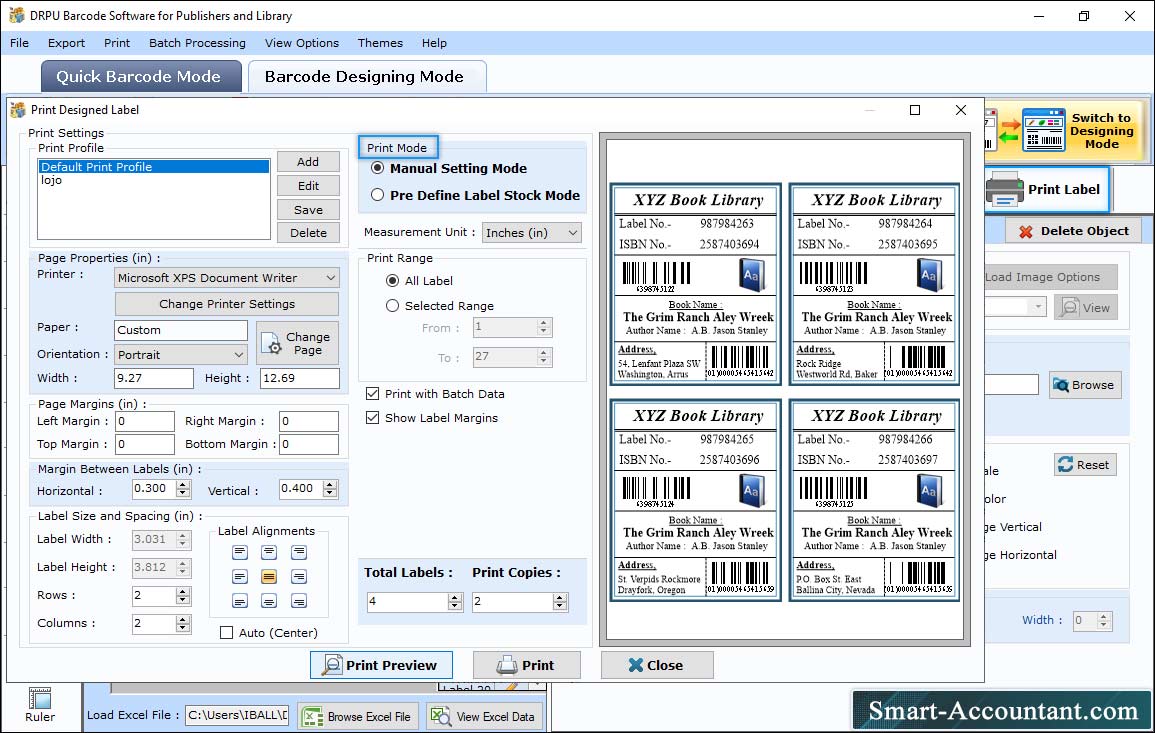The width and height of the screenshot is (1155, 733).
Task: Click Total Labels spinner arrows
Action: click(455, 602)
